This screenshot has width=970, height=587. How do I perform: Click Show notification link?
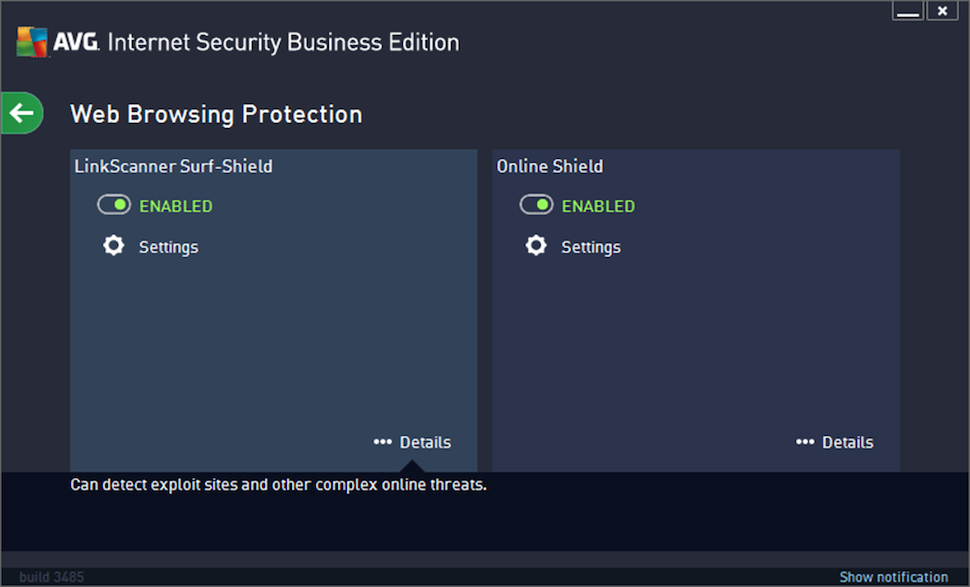(x=891, y=576)
